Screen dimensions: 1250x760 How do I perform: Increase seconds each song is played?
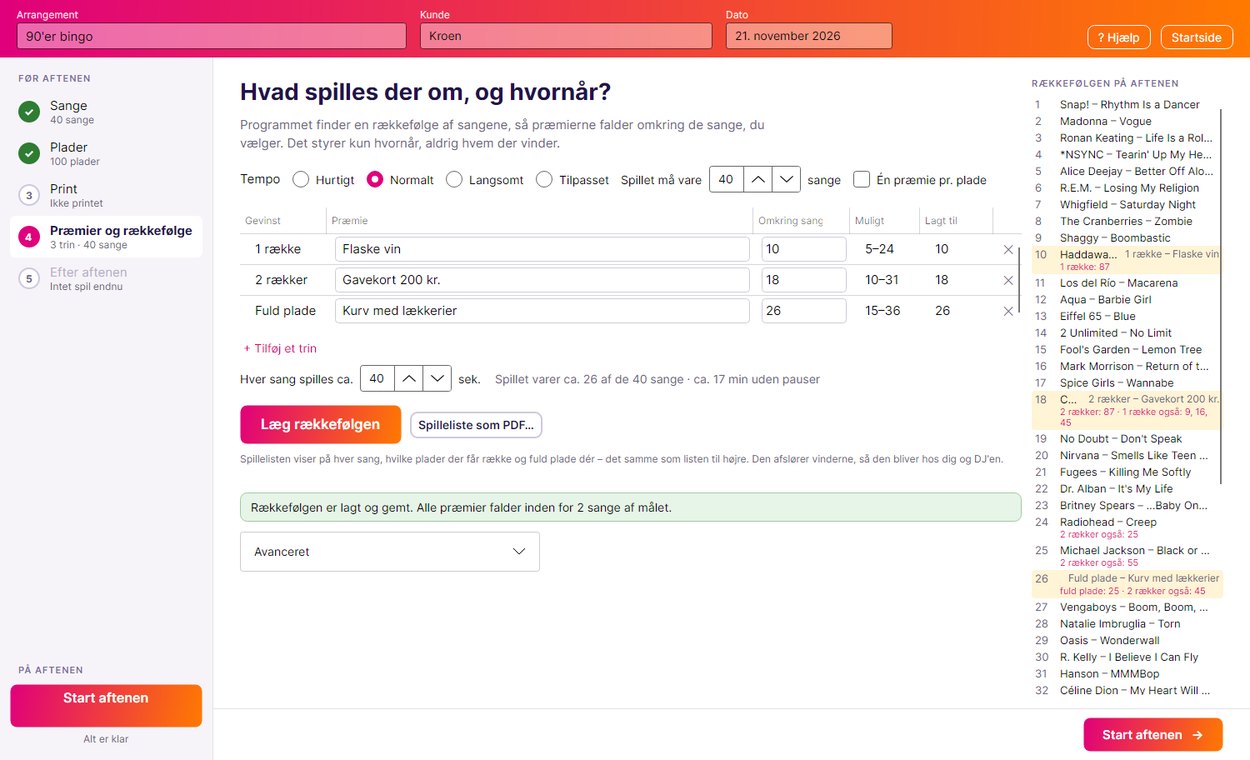[409, 379]
